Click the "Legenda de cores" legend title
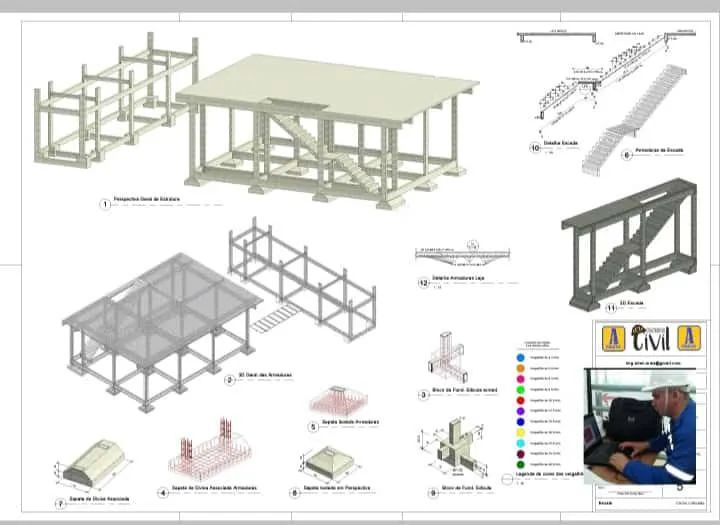The height and width of the screenshot is (525, 720). (550, 474)
